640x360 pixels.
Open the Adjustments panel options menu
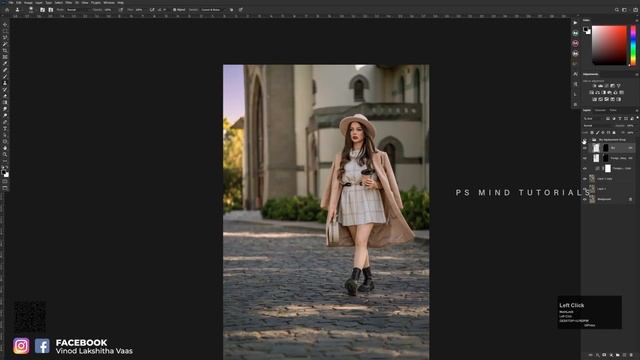coord(637,74)
